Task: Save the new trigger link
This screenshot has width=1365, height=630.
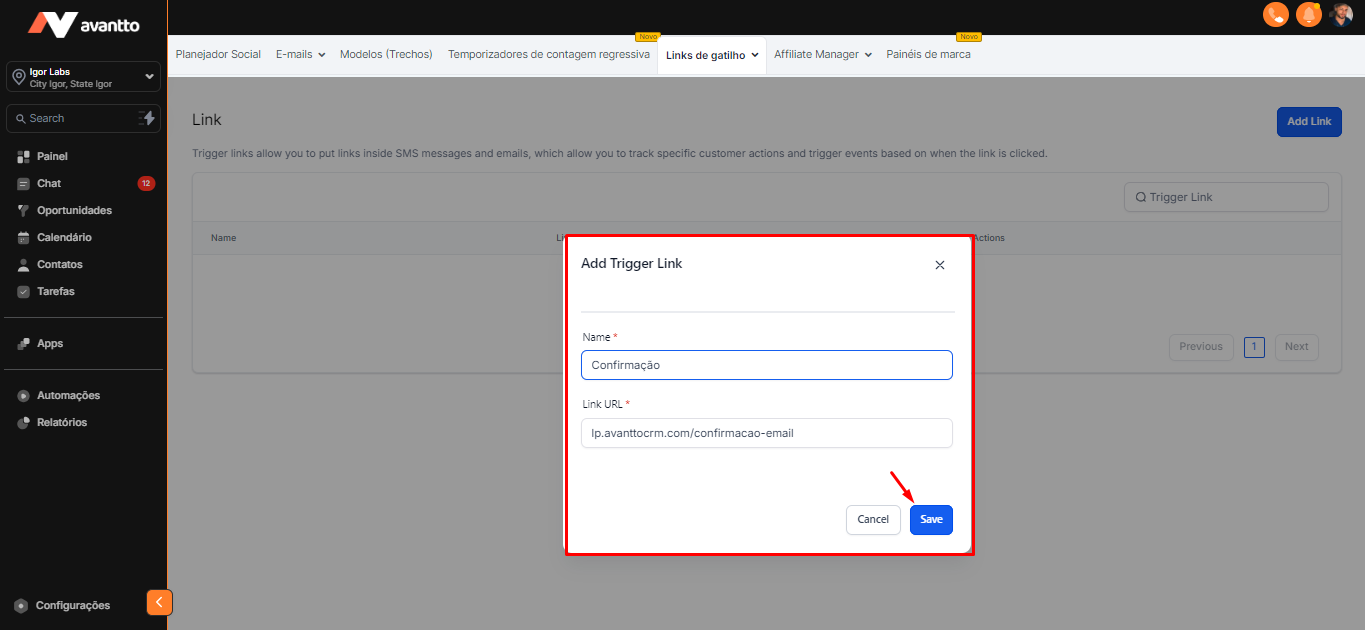Action: pos(931,520)
